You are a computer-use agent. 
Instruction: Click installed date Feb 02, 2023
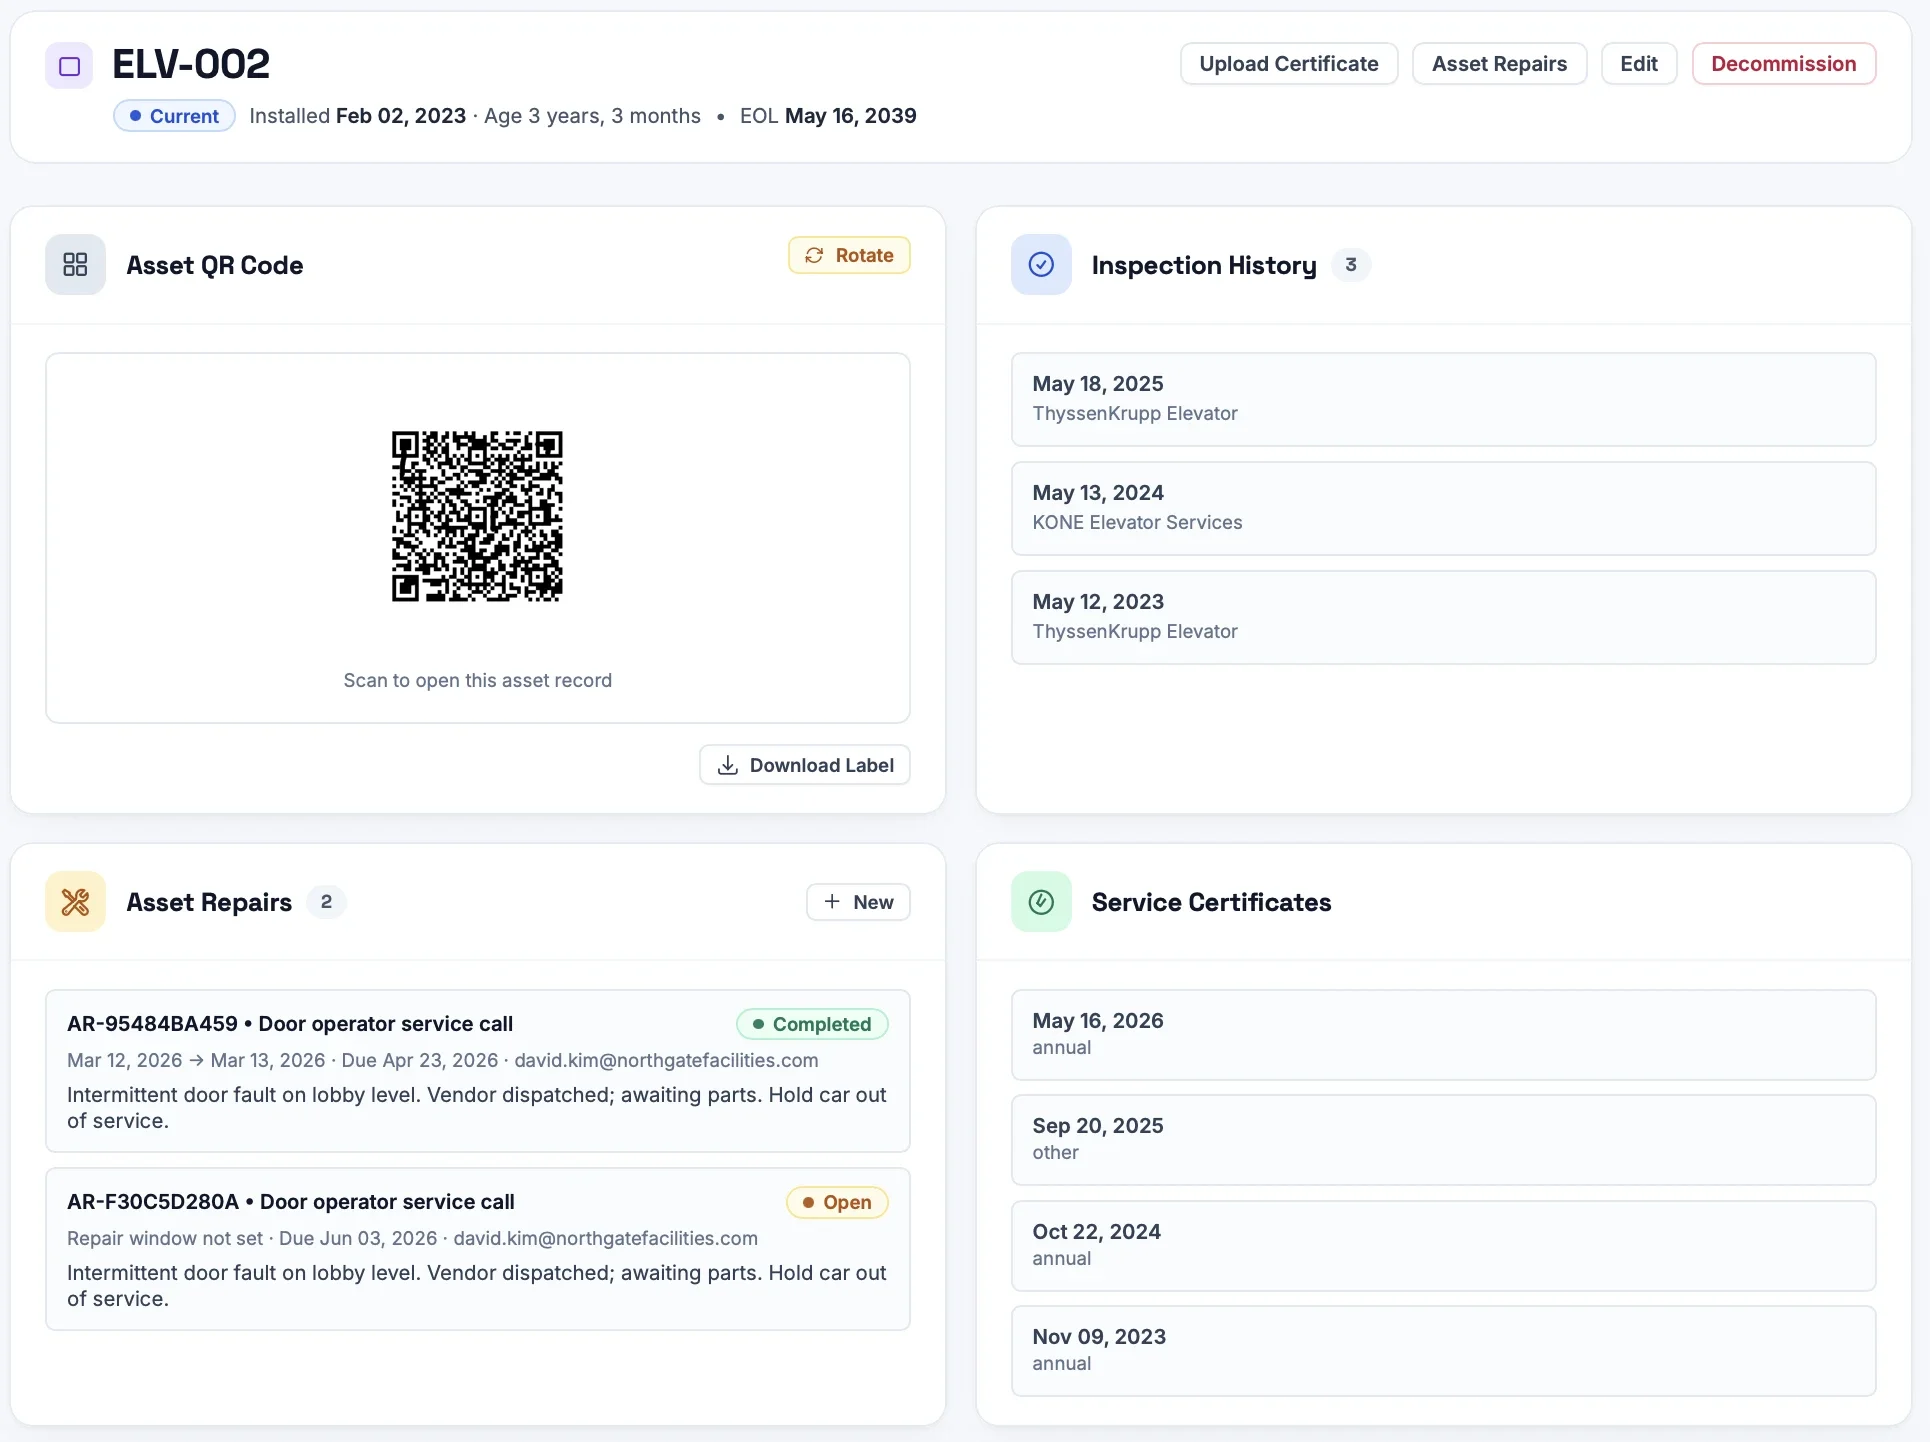(401, 116)
